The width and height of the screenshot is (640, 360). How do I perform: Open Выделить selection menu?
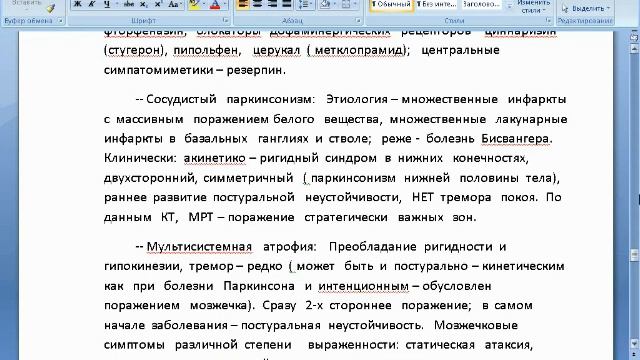pyautogui.click(x=585, y=8)
